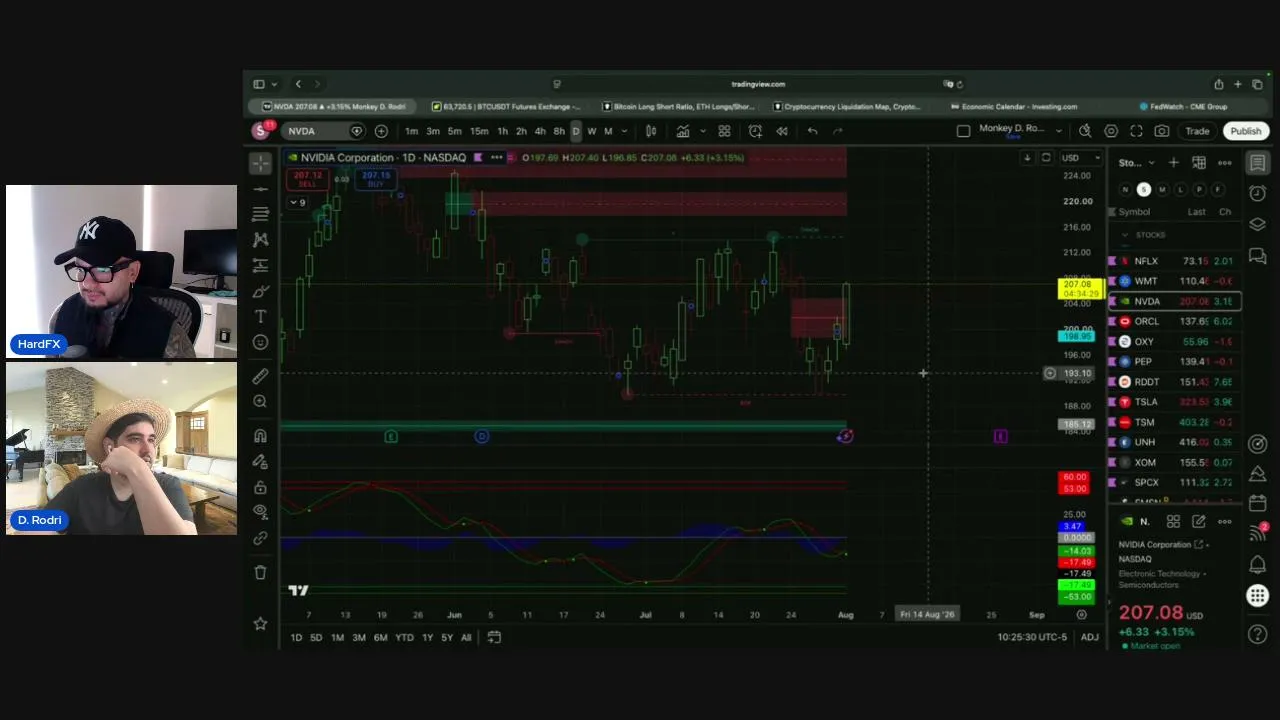Click the Trade button
The height and width of the screenshot is (720, 1280).
[x=1197, y=131]
